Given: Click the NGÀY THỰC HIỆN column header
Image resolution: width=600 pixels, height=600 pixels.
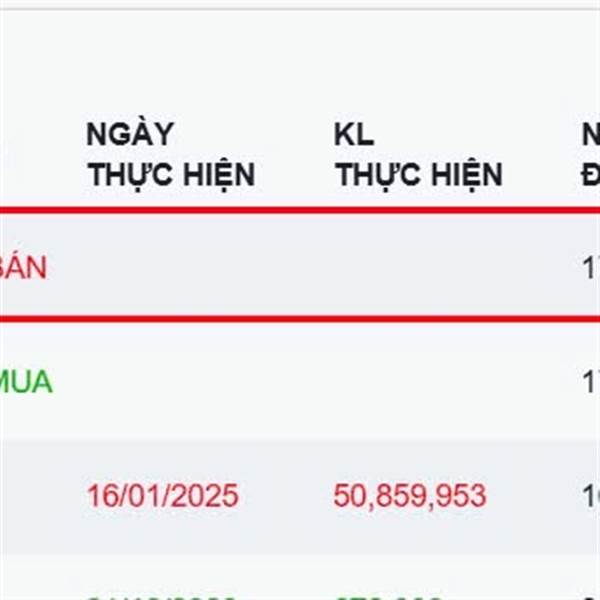Looking at the screenshot, I should 171,154.
